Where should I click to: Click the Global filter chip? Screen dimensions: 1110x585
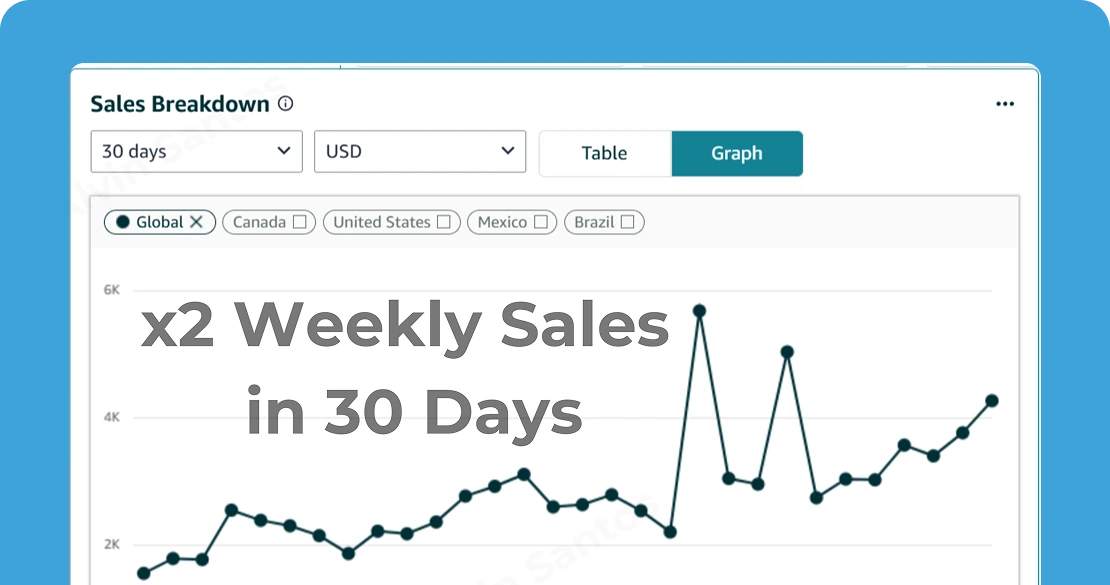(x=158, y=222)
